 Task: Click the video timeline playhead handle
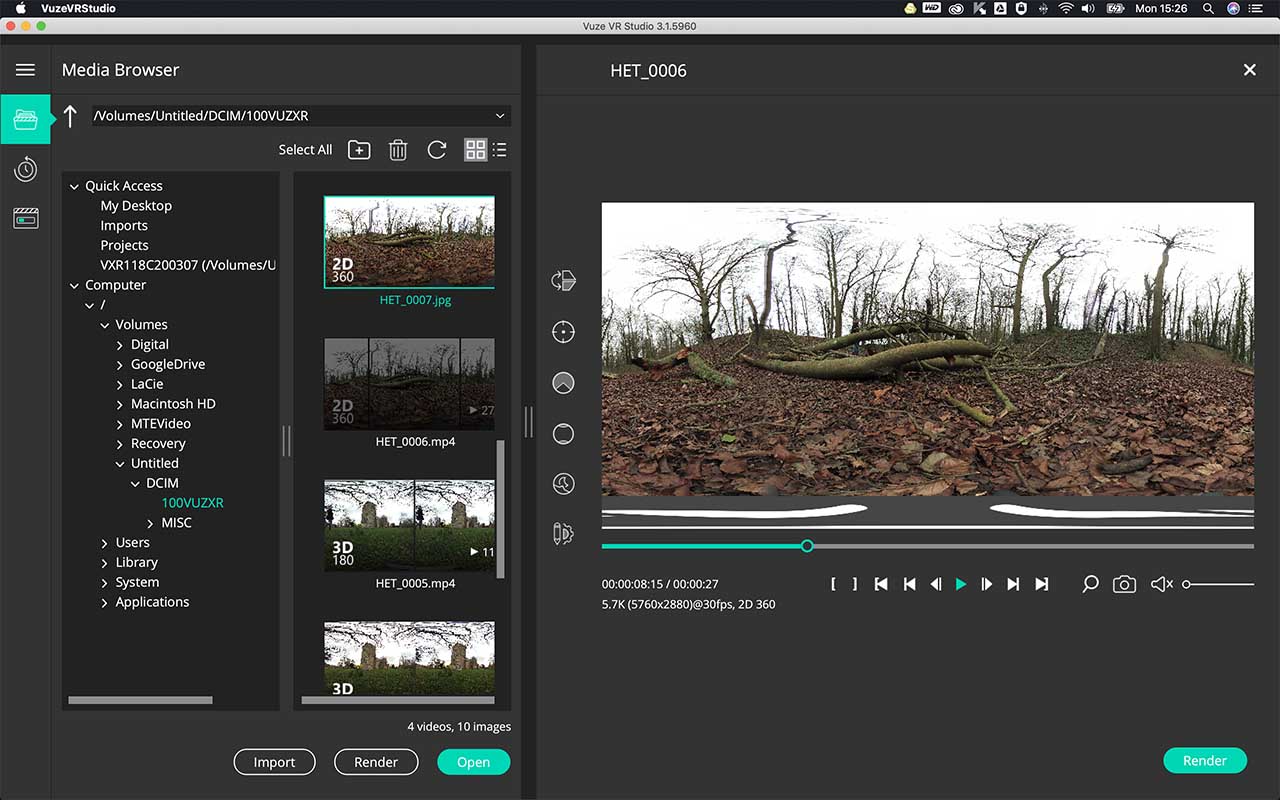pos(807,546)
